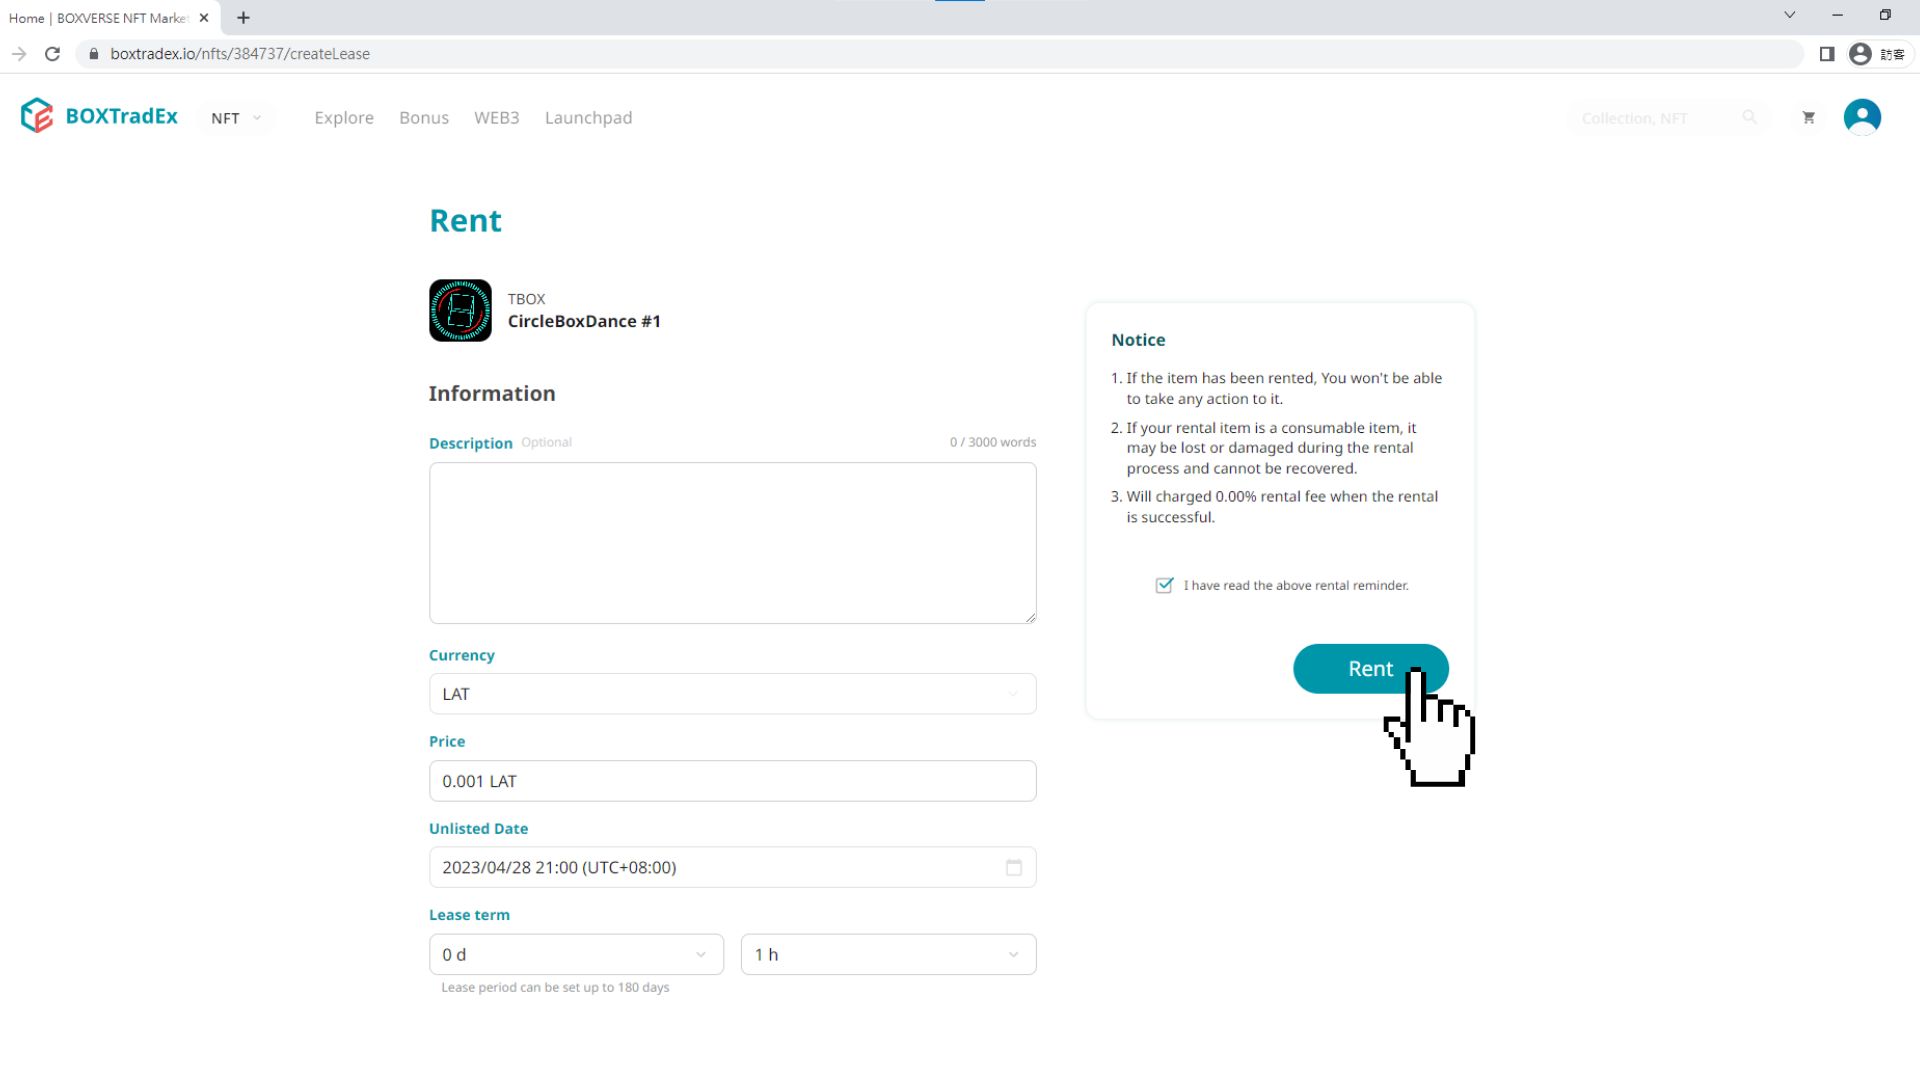The height and width of the screenshot is (1080, 1920).
Task: Click the Price input field
Action: (732, 781)
